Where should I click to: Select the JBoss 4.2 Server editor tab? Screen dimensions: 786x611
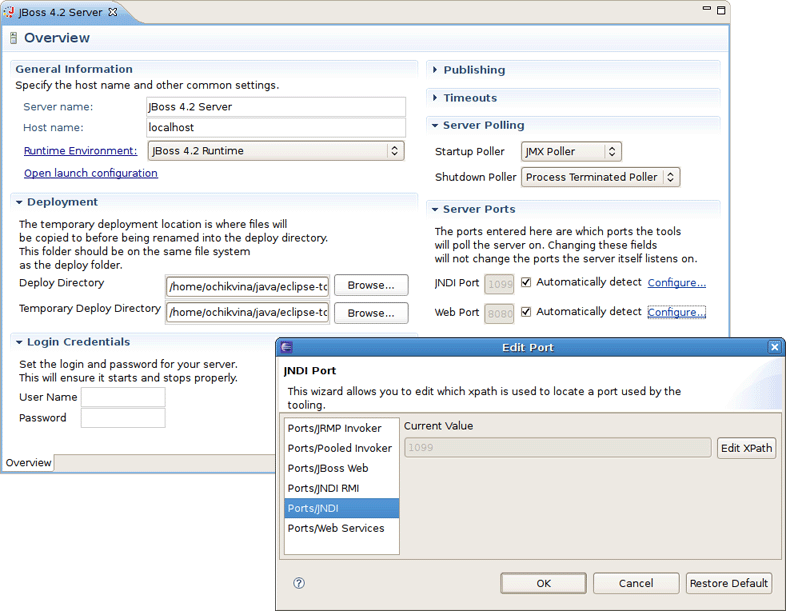point(60,12)
